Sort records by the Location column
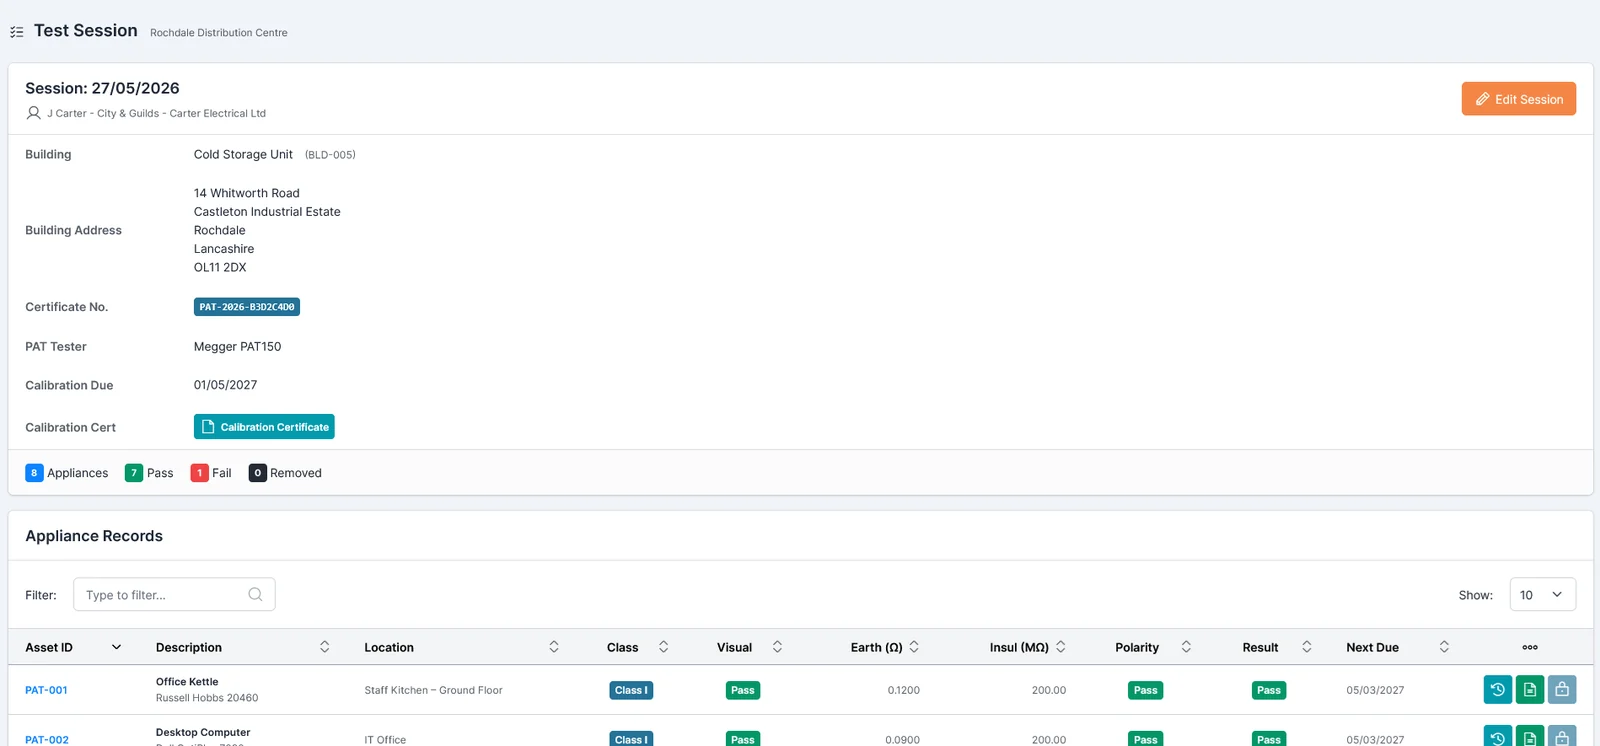 (x=553, y=648)
